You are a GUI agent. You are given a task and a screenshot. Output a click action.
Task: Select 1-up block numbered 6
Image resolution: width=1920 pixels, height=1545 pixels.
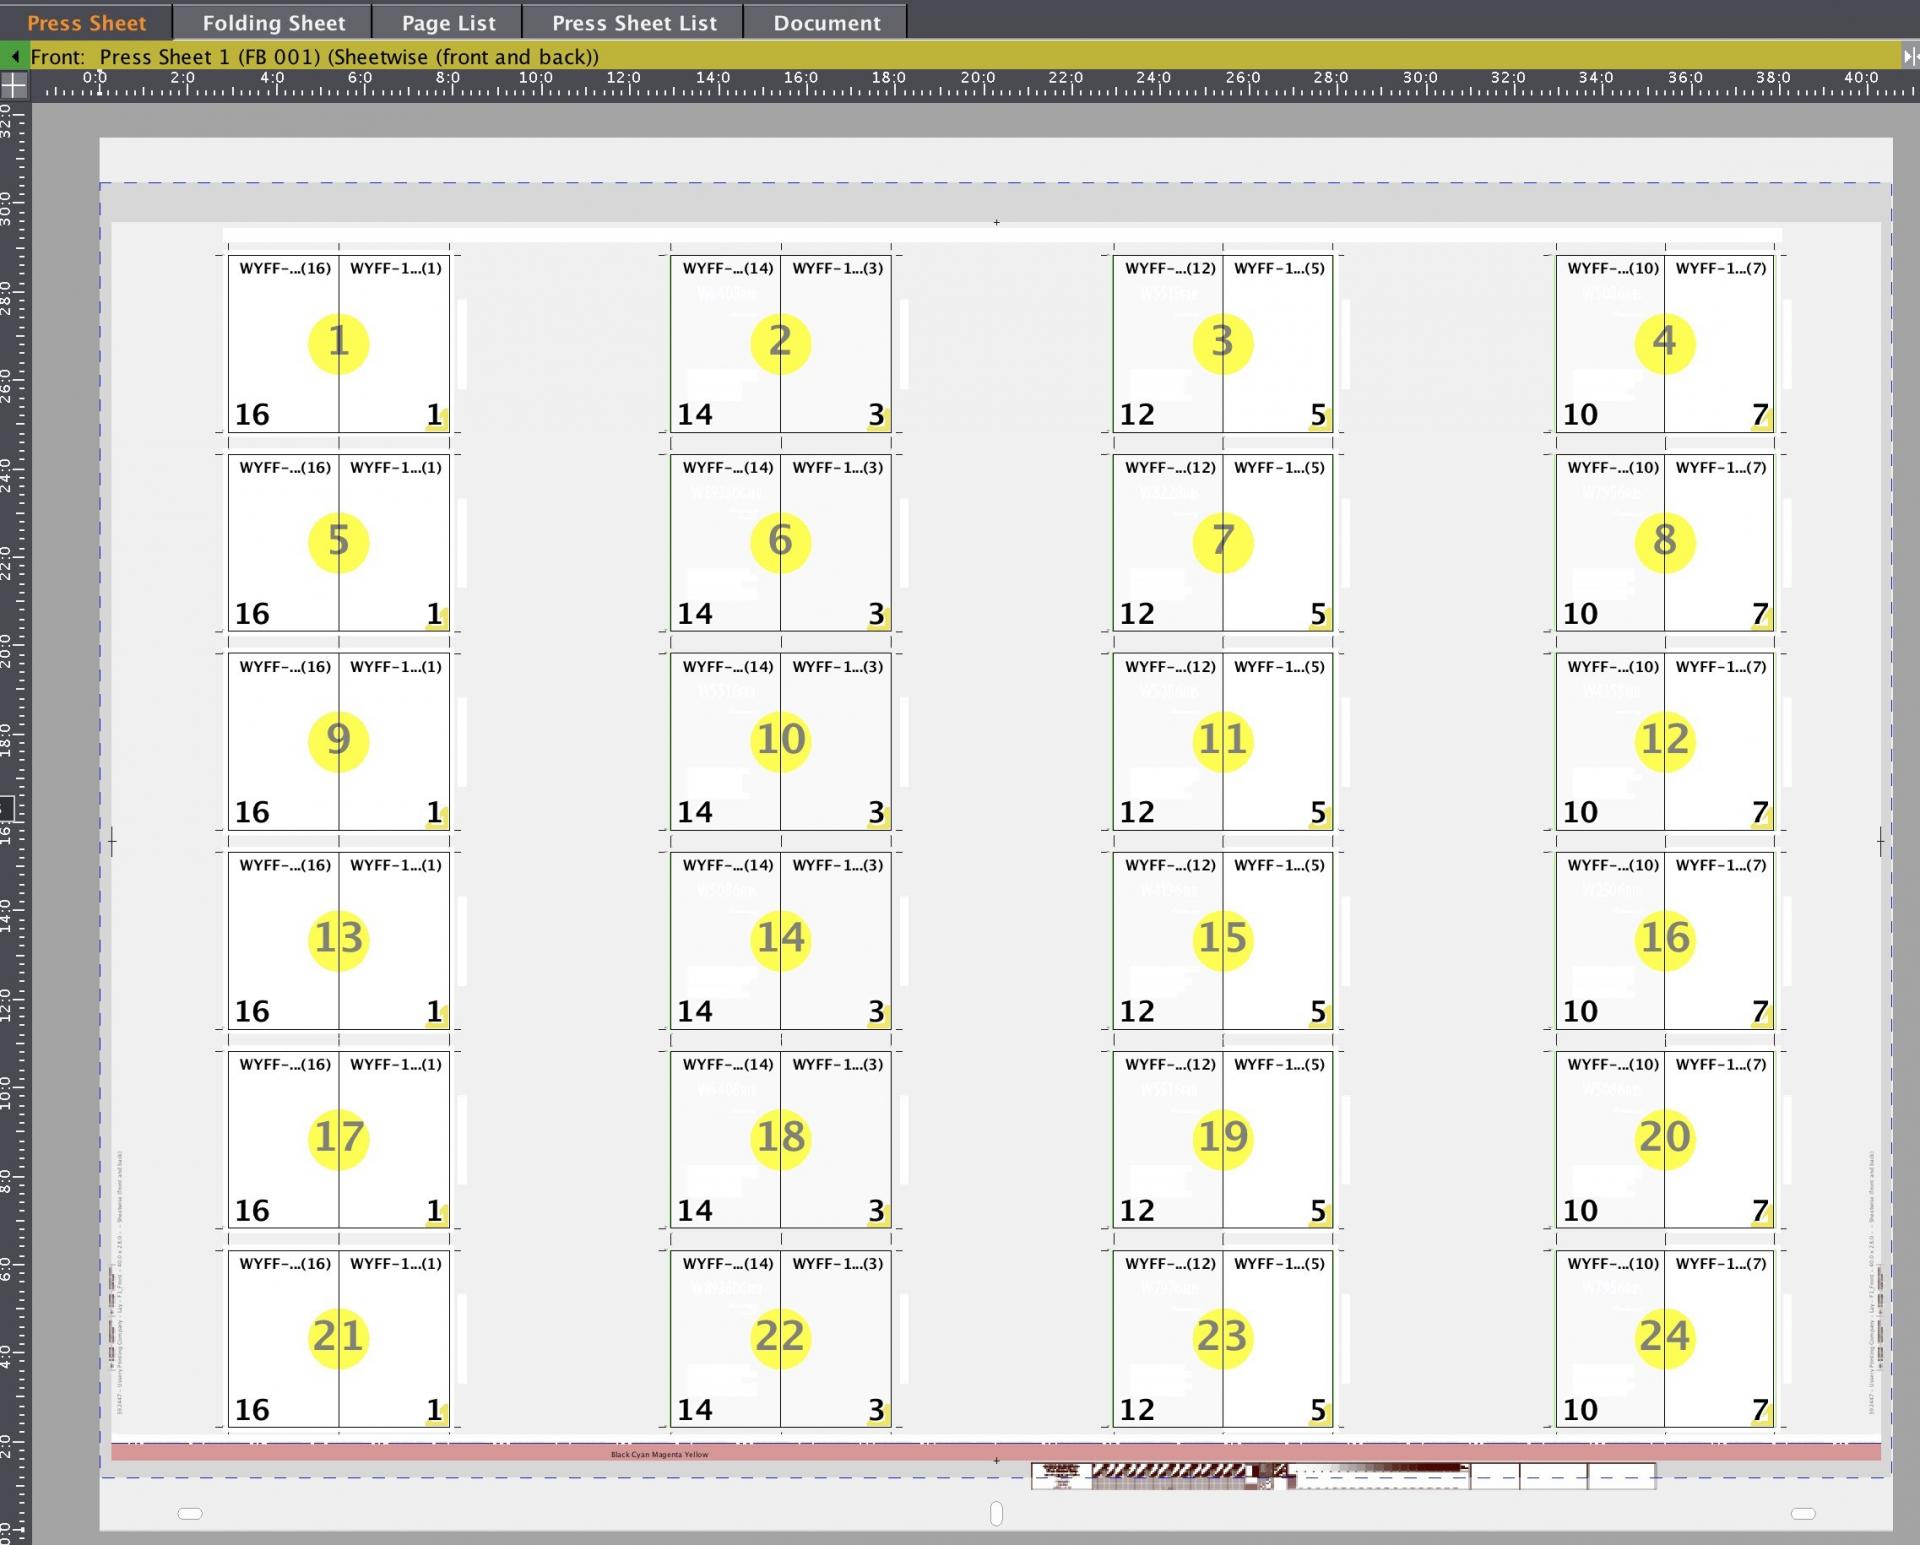pyautogui.click(x=780, y=542)
